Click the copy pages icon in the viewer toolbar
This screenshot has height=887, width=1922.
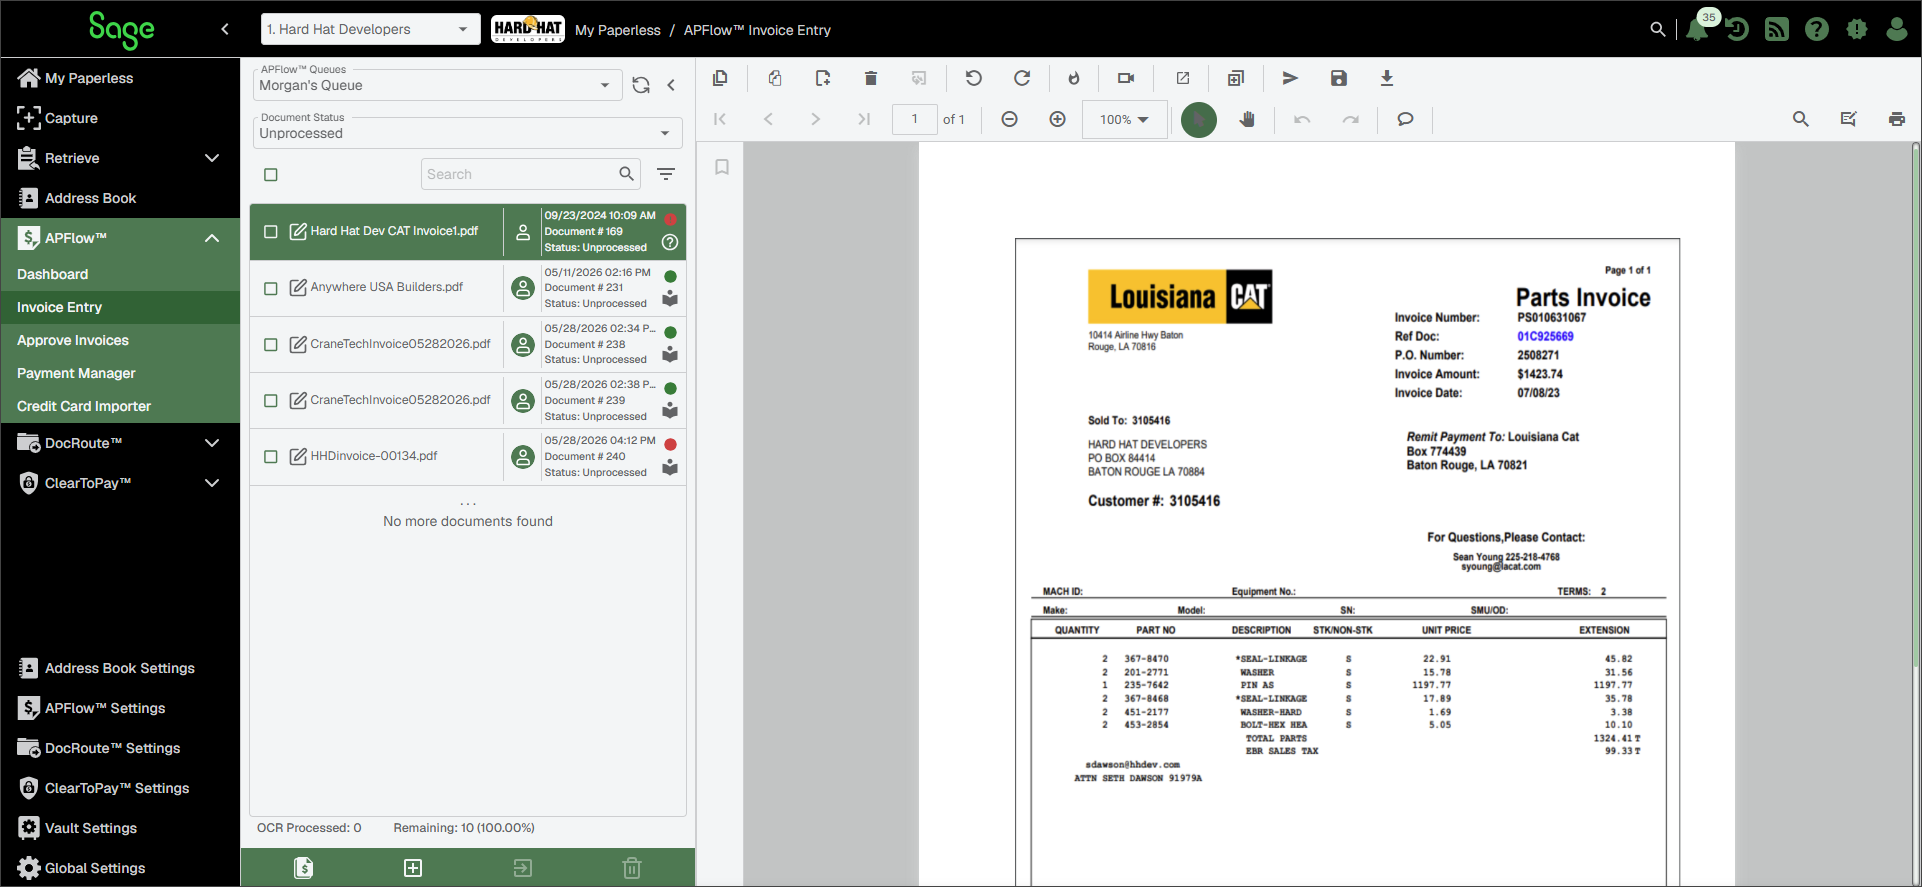[719, 78]
